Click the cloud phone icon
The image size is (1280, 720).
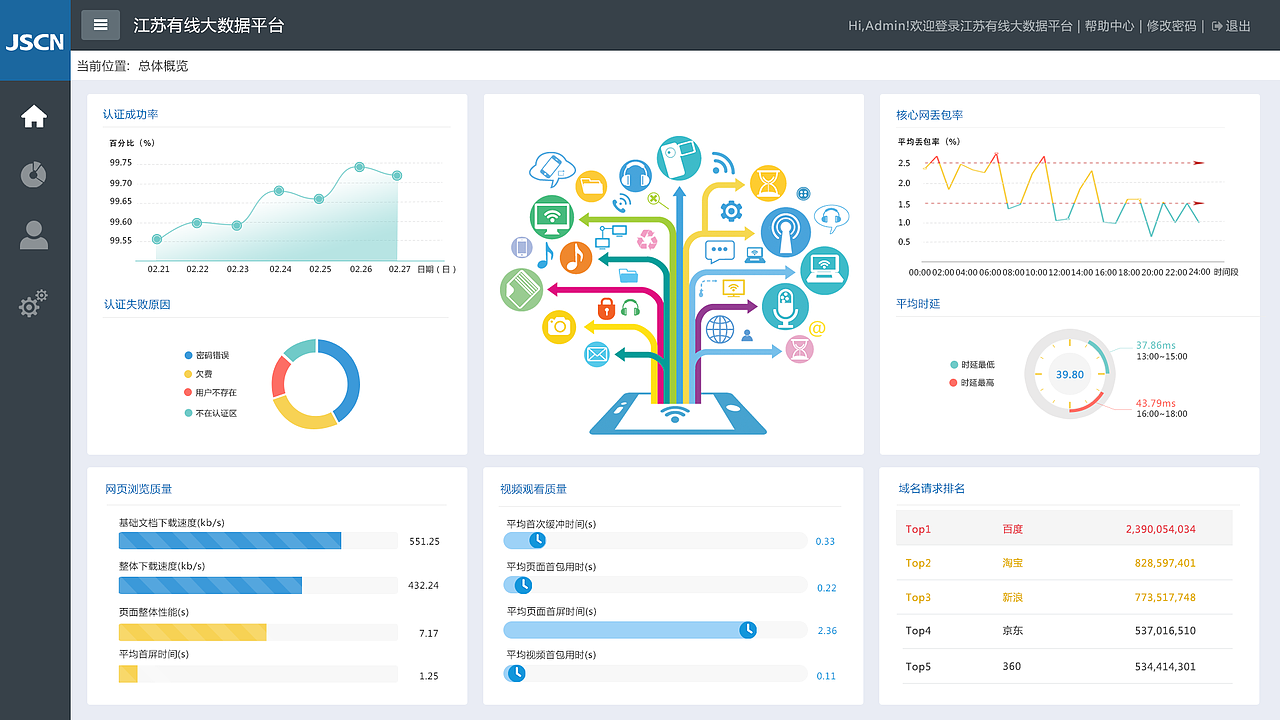(553, 168)
